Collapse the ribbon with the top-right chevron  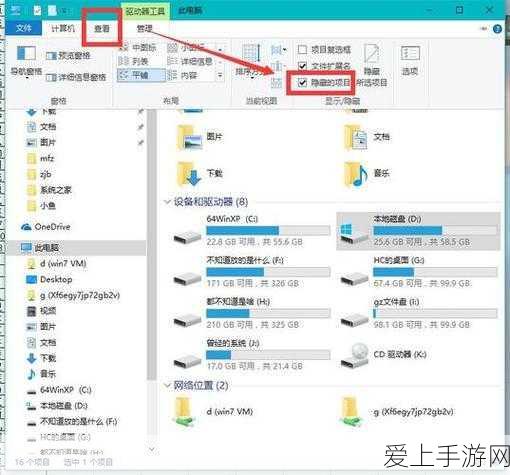(x=483, y=29)
